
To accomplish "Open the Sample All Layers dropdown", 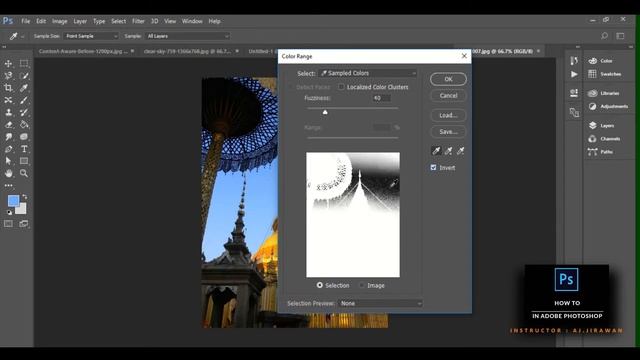I will point(187,36).
